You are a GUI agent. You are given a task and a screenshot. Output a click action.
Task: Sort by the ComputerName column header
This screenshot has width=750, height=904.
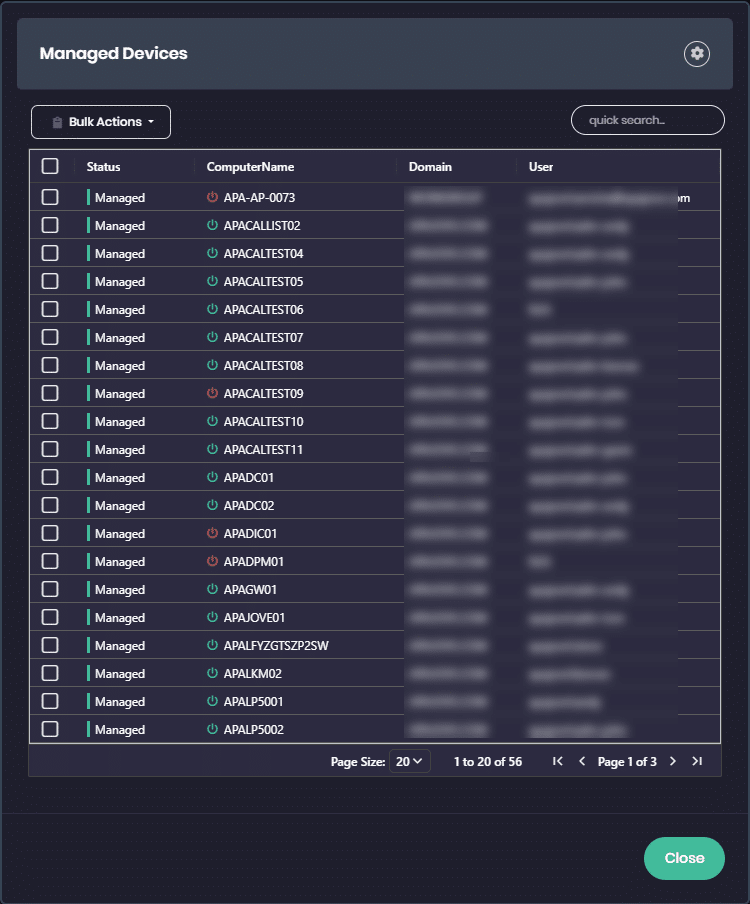[x=250, y=167]
